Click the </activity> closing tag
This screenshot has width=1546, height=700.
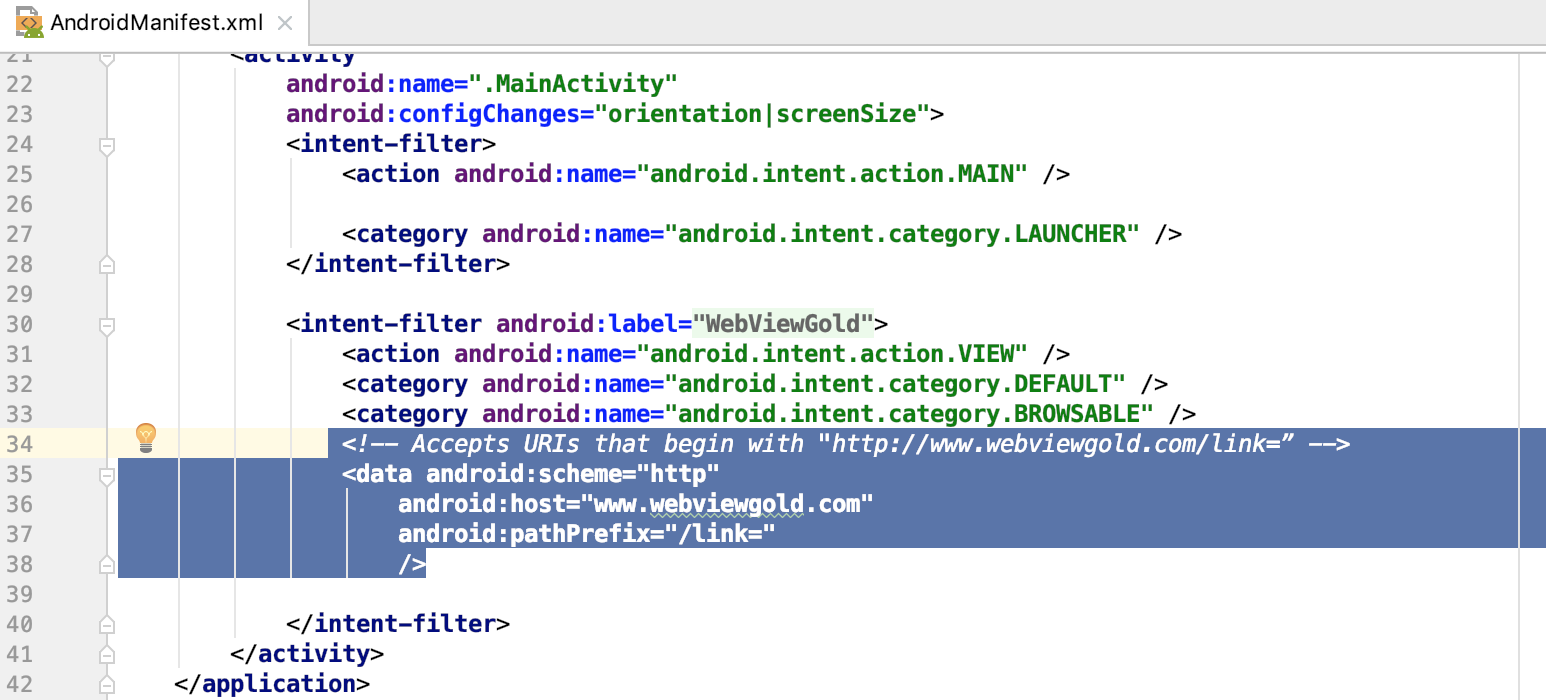click(x=307, y=653)
